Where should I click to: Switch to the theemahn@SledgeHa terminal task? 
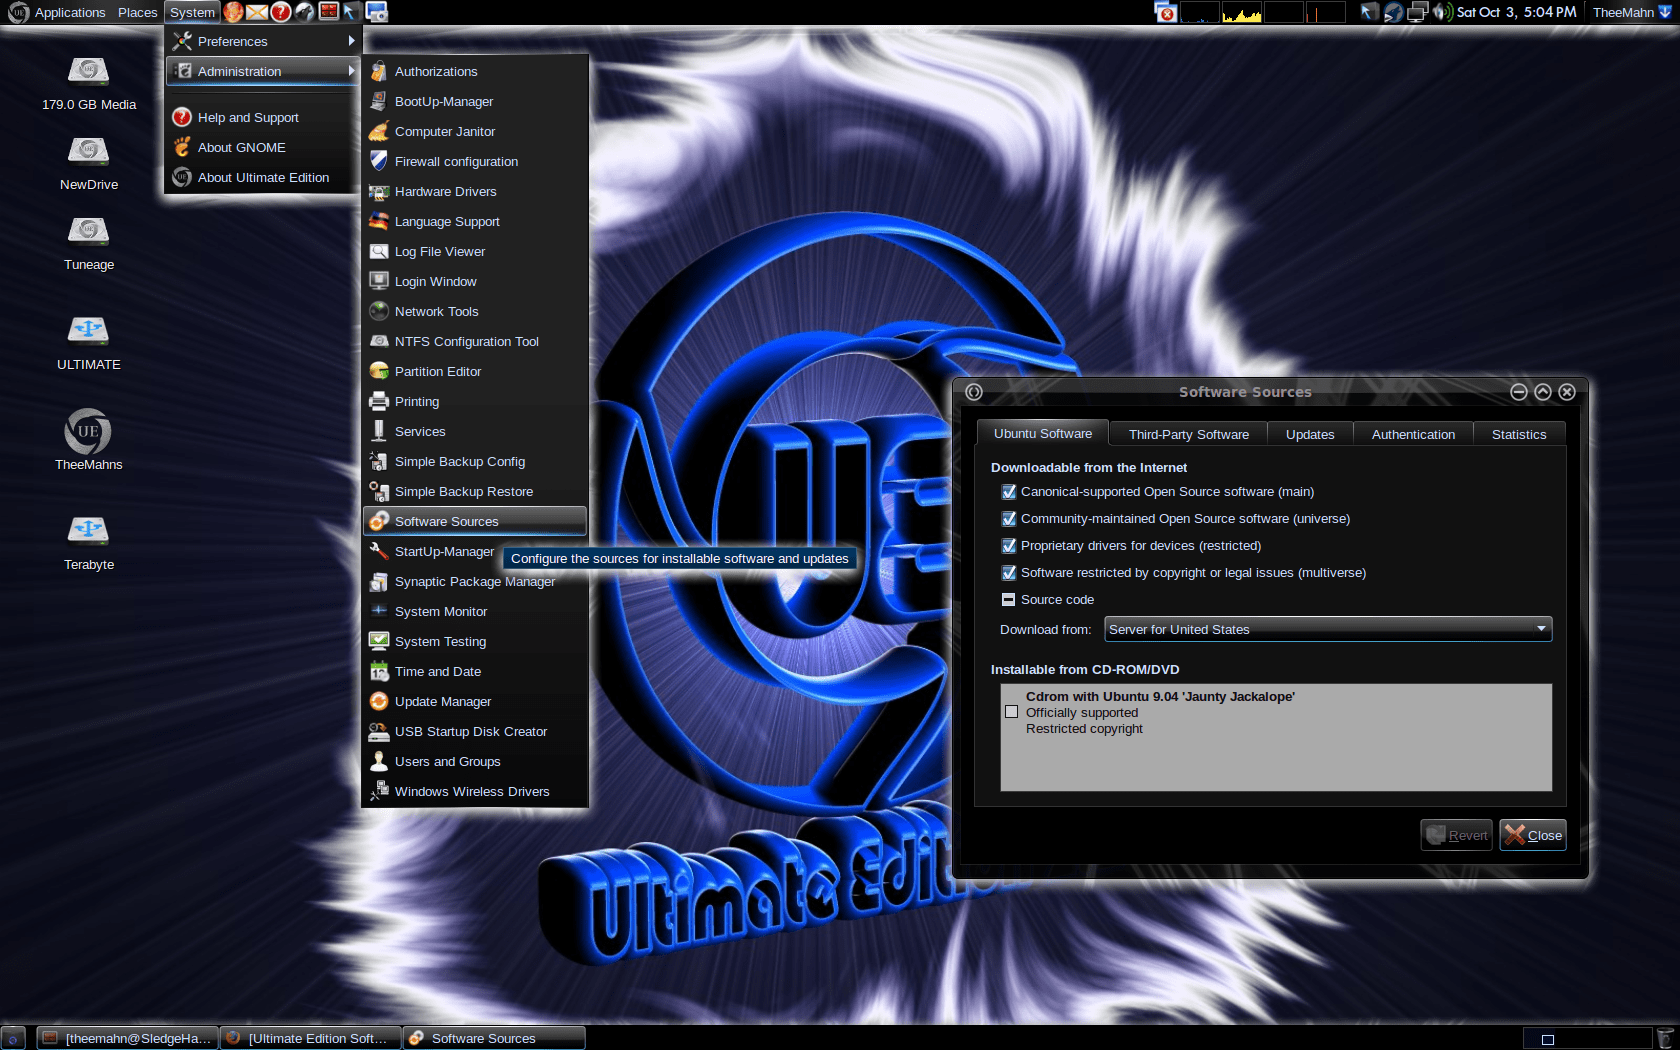click(128, 1038)
